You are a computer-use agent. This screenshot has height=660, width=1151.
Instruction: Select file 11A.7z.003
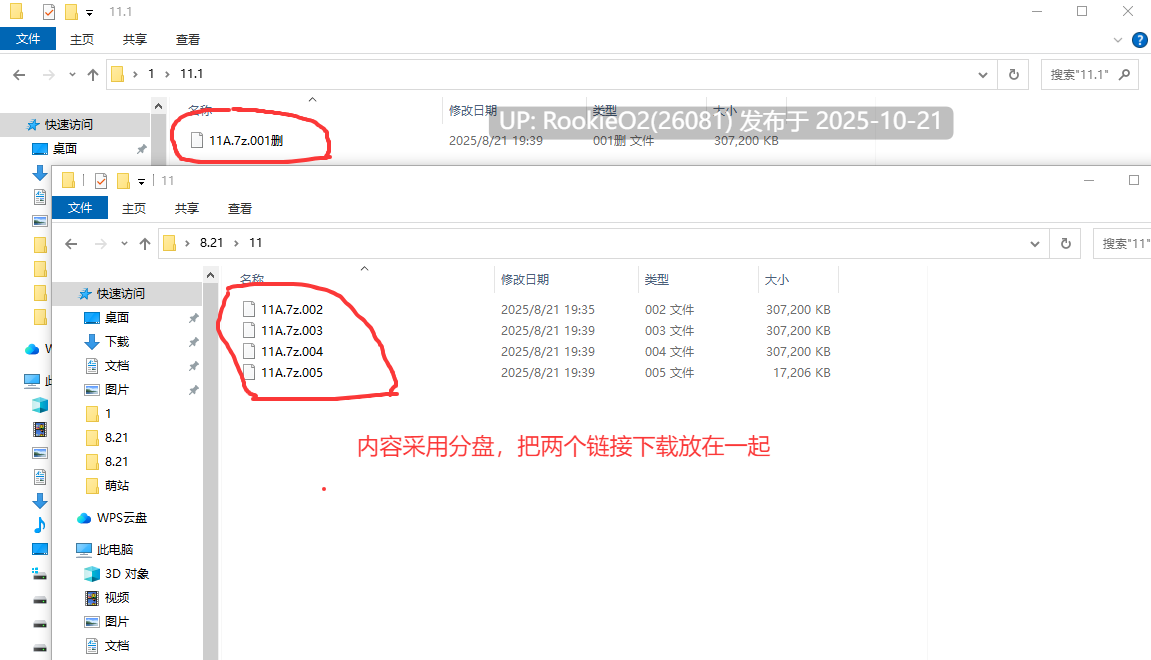(x=292, y=331)
